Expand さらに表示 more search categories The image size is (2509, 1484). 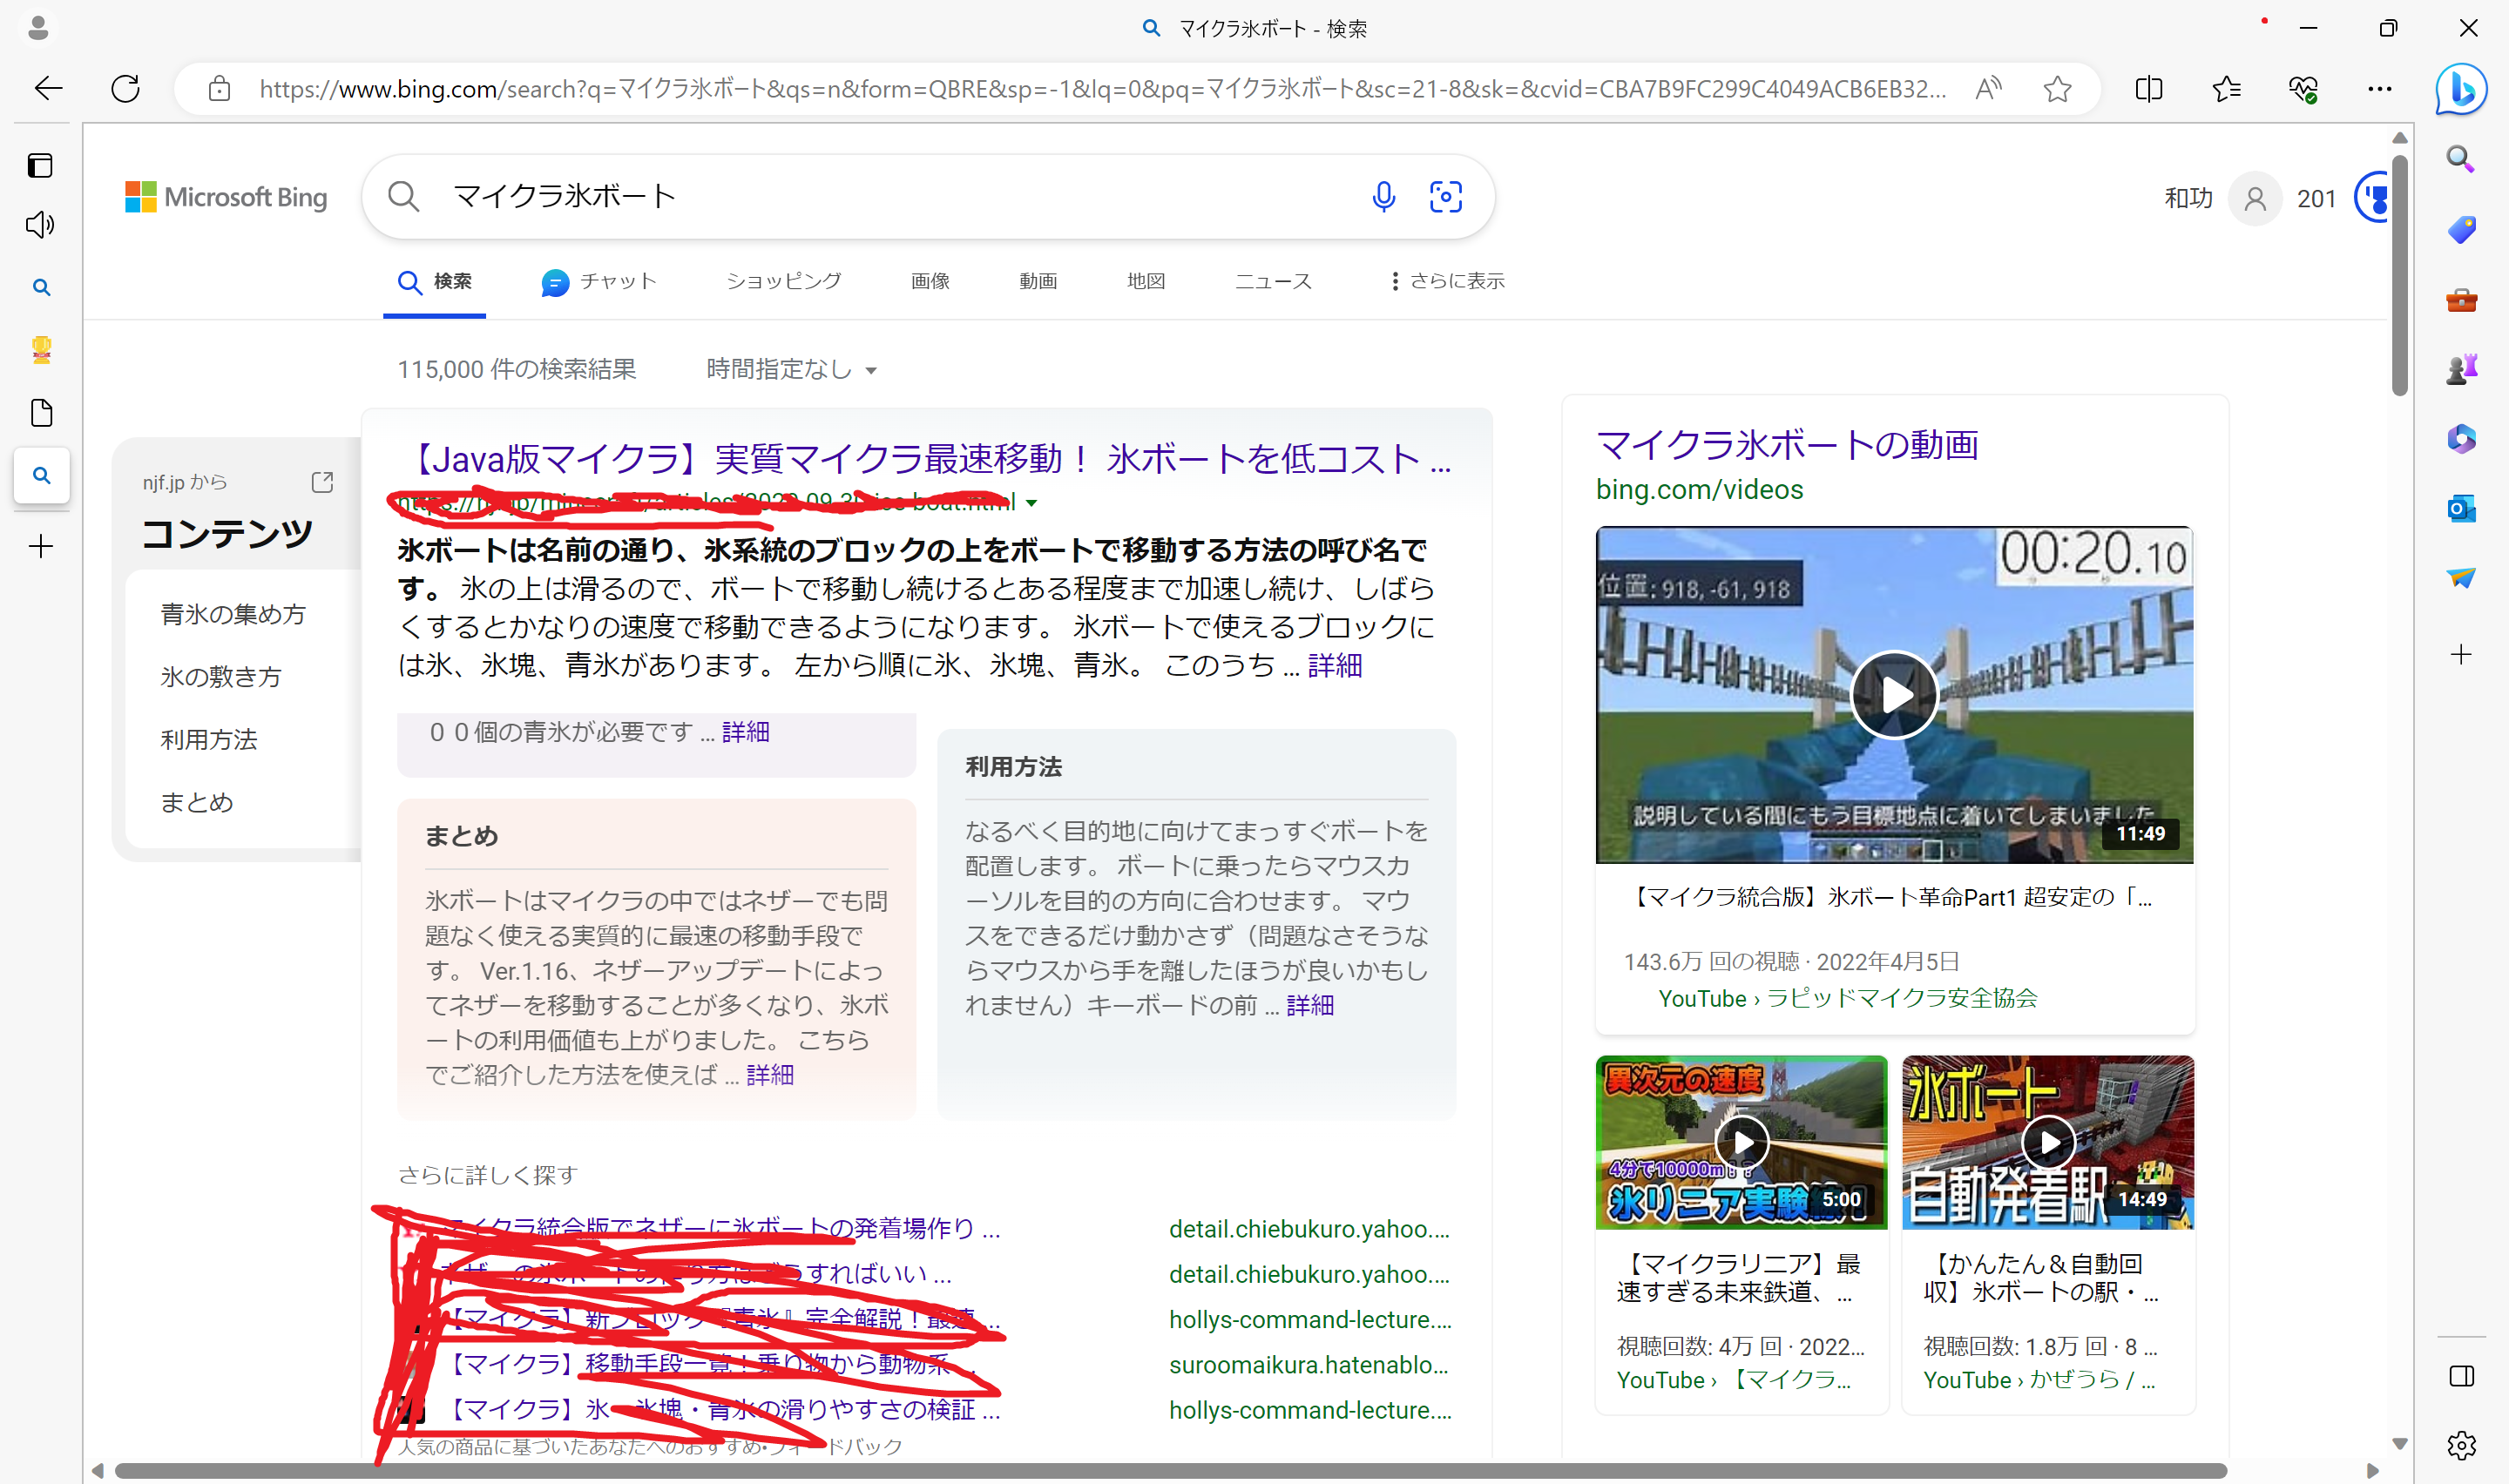[1446, 281]
